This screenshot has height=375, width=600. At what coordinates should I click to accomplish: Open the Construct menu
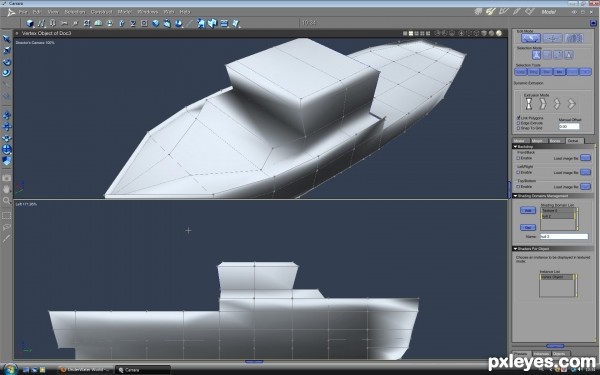[x=101, y=12]
